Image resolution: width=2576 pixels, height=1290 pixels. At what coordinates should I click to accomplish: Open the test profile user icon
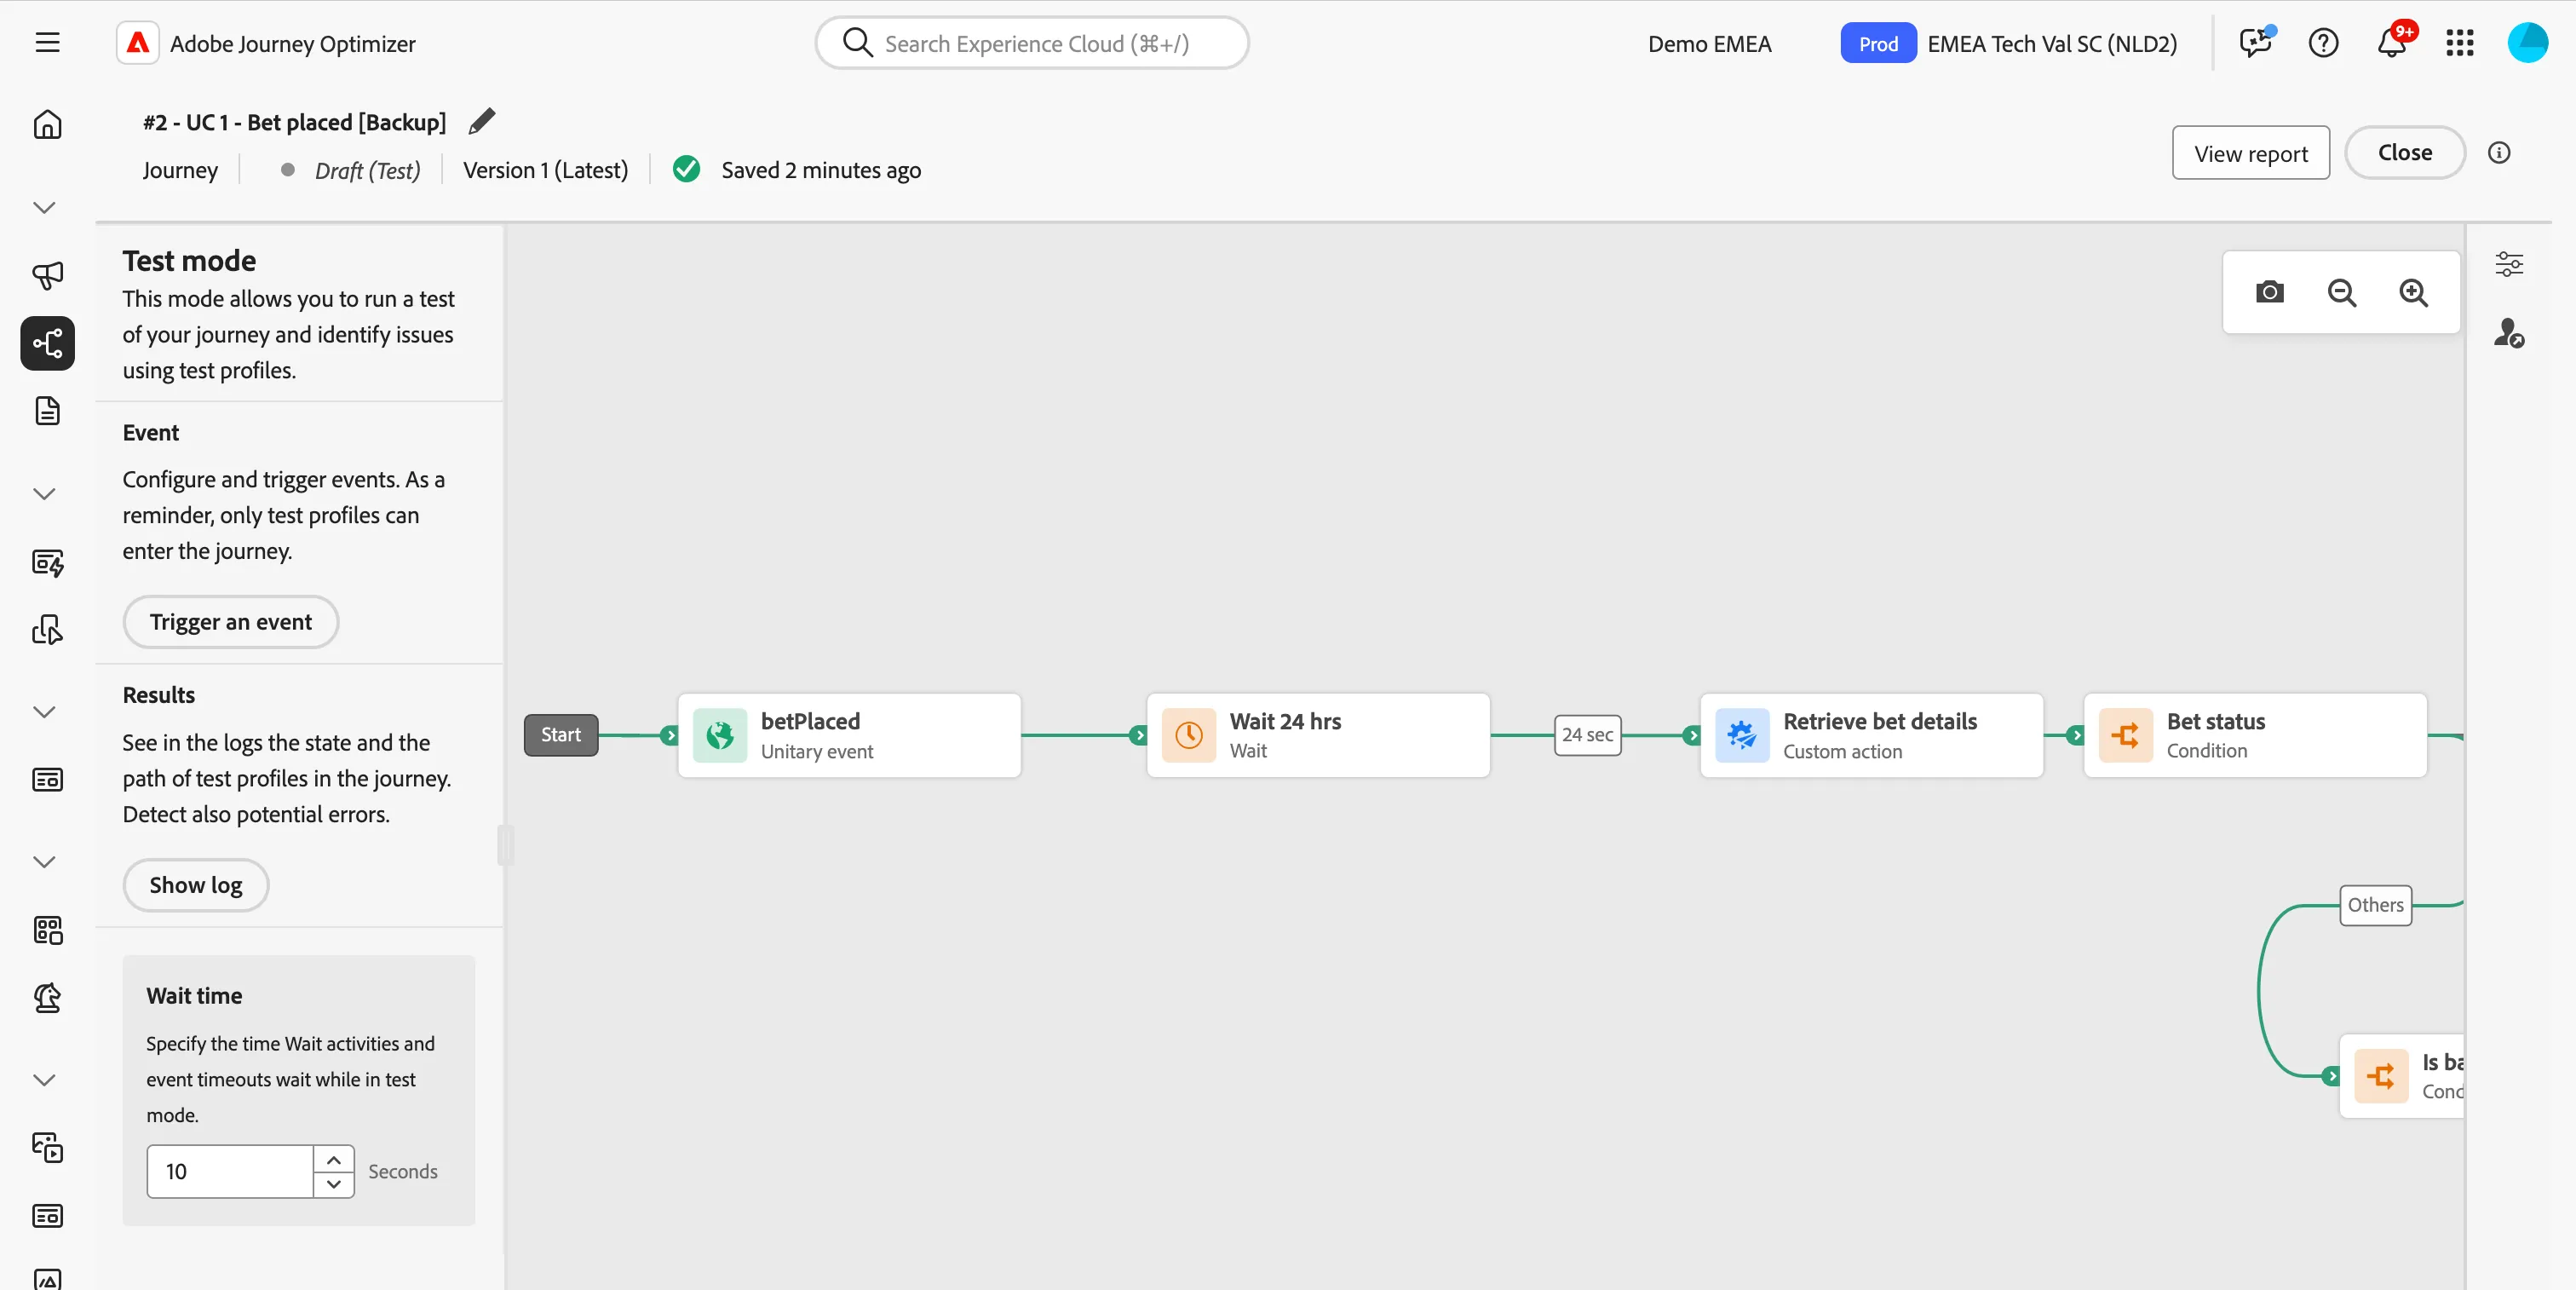(x=2508, y=332)
